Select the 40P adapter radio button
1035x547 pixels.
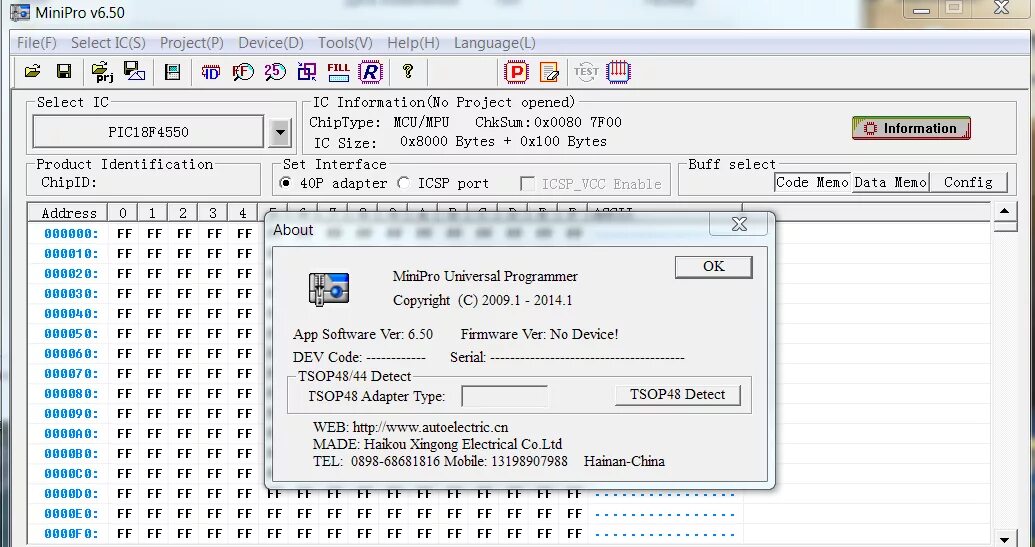click(285, 183)
